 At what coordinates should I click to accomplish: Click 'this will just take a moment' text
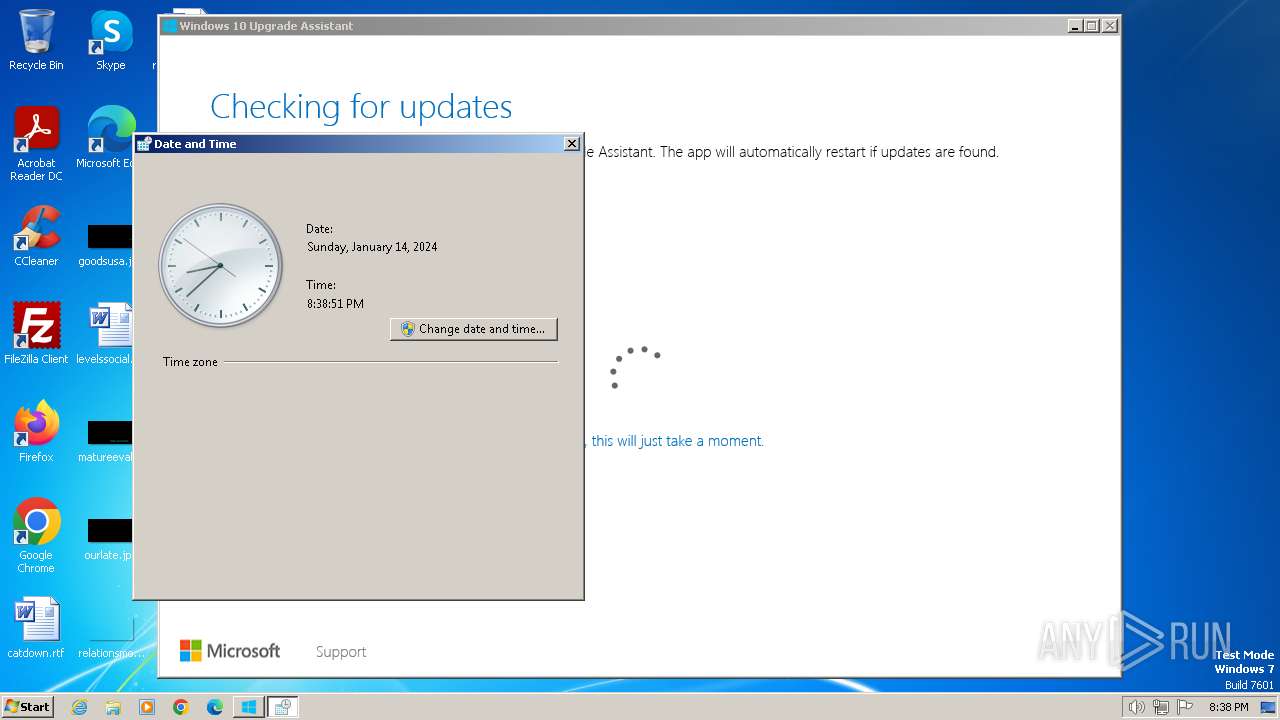click(677, 441)
